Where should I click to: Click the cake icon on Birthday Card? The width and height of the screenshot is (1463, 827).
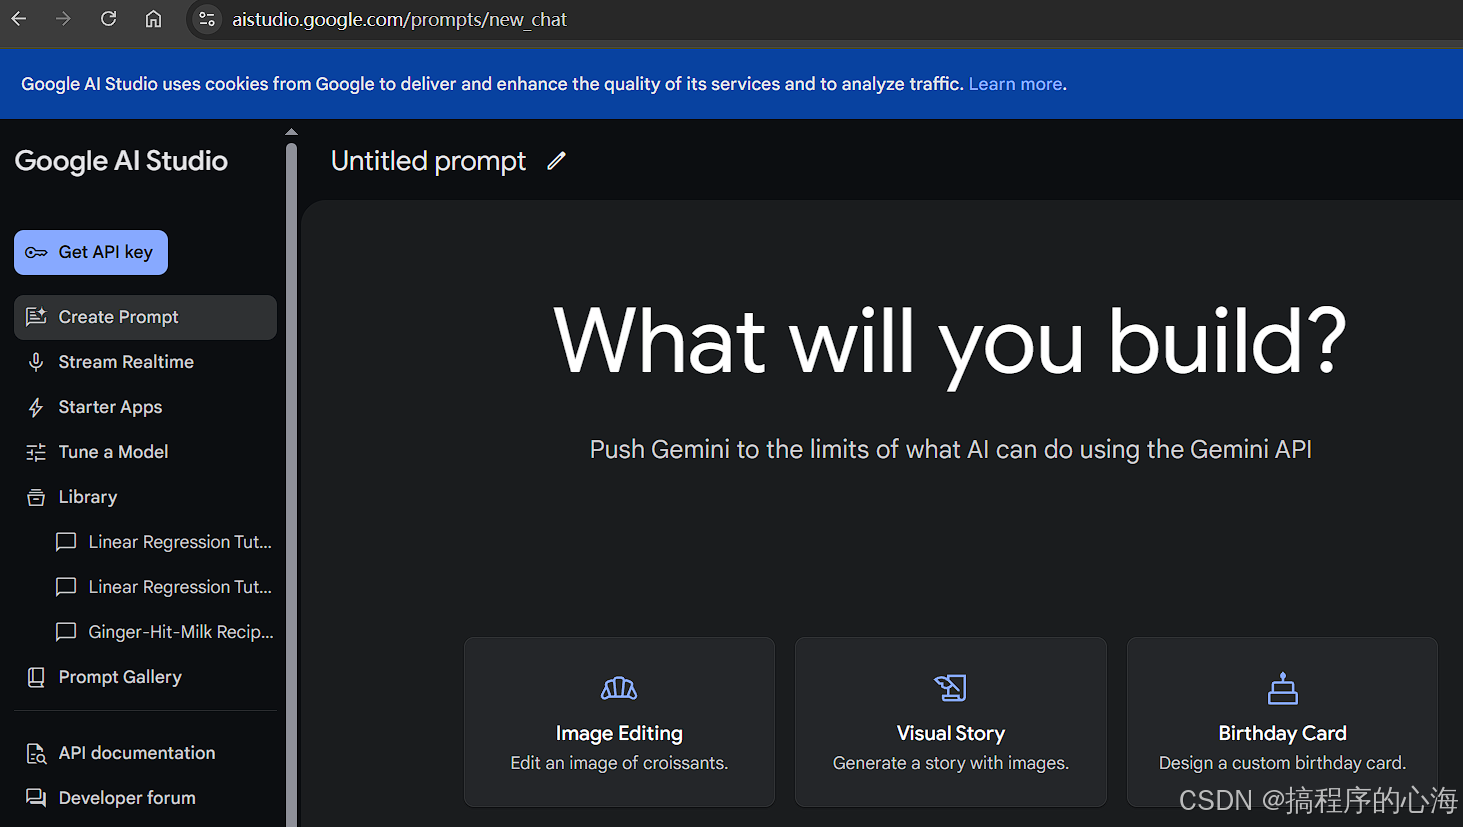[x=1283, y=688]
